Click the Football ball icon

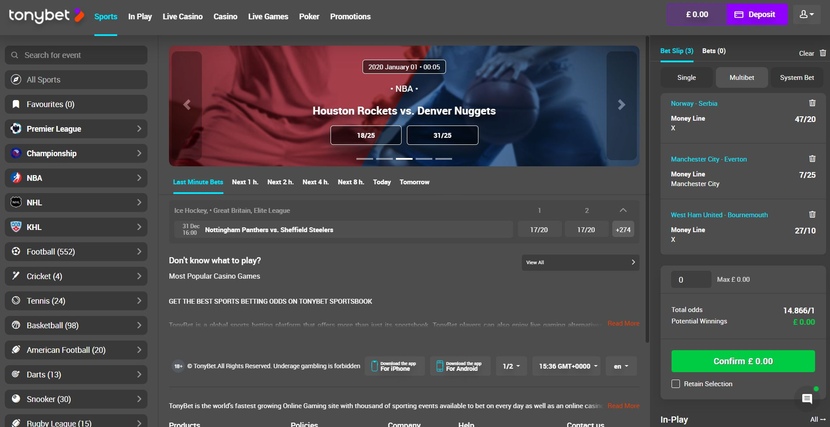(16, 251)
